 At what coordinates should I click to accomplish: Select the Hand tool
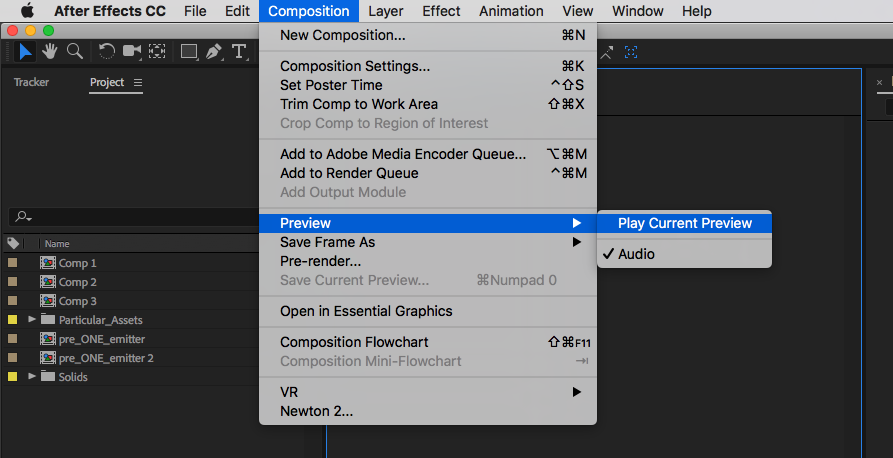pos(50,52)
